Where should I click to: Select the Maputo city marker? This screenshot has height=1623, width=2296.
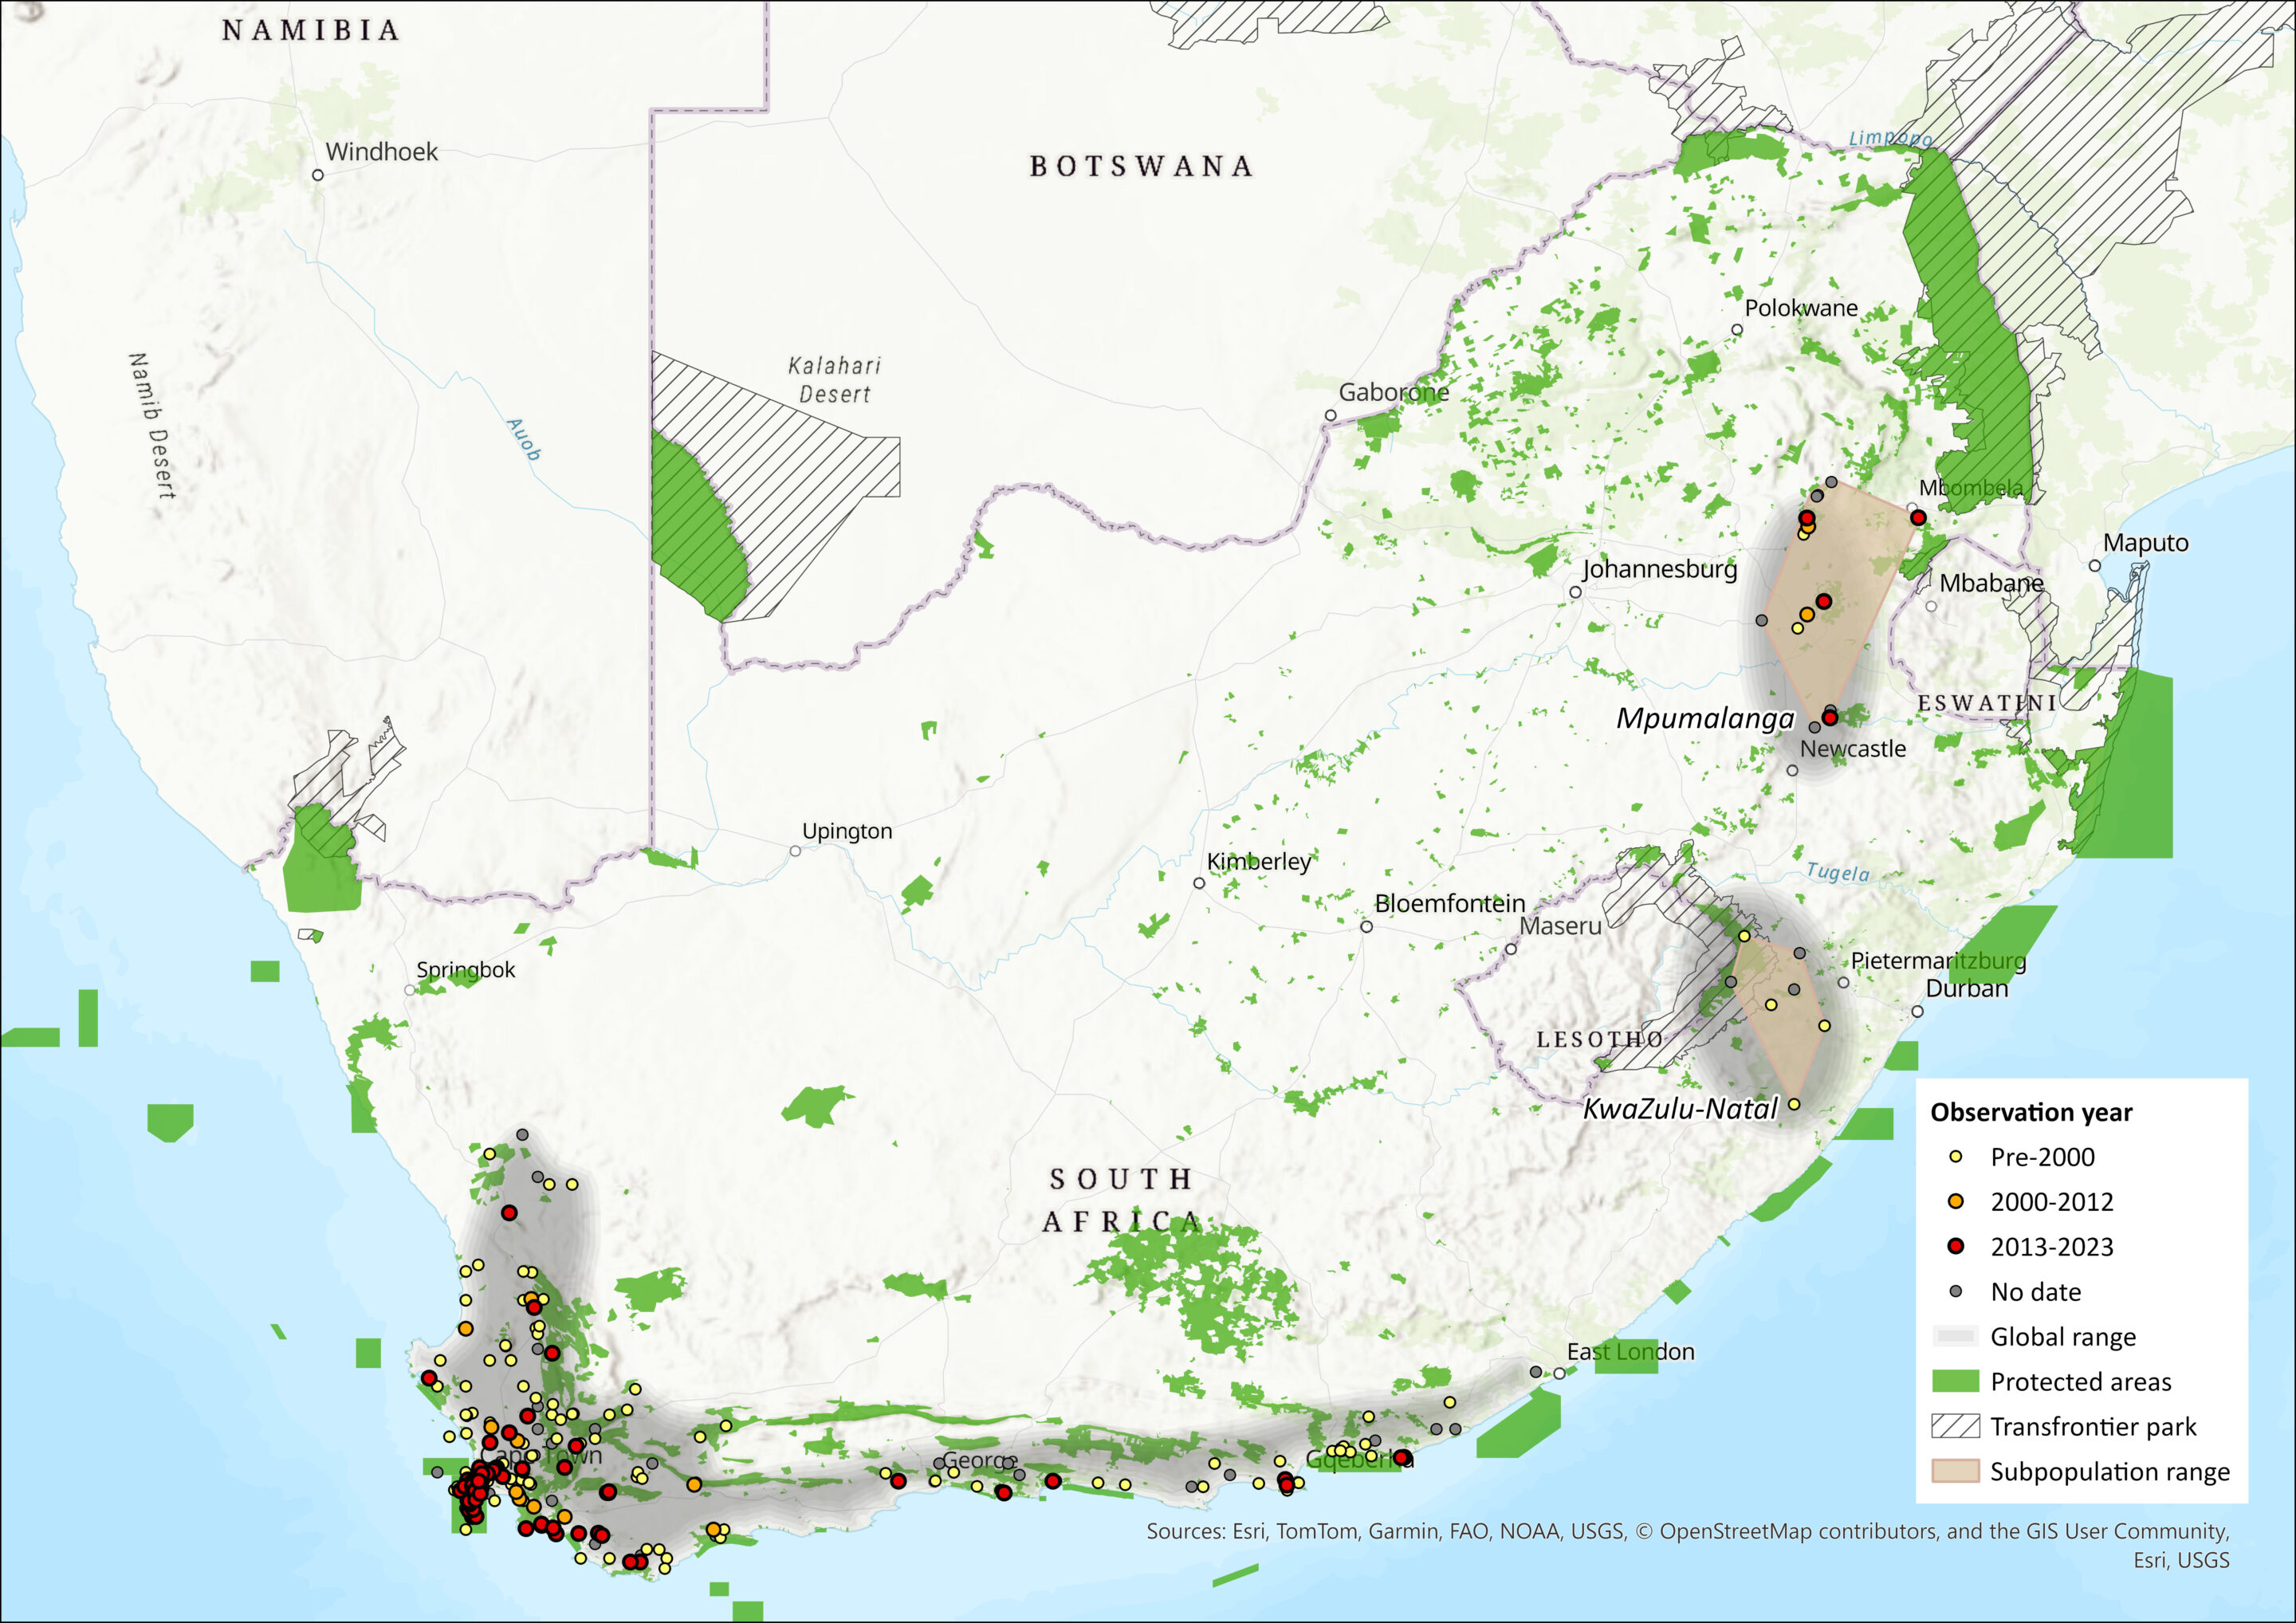point(2094,566)
